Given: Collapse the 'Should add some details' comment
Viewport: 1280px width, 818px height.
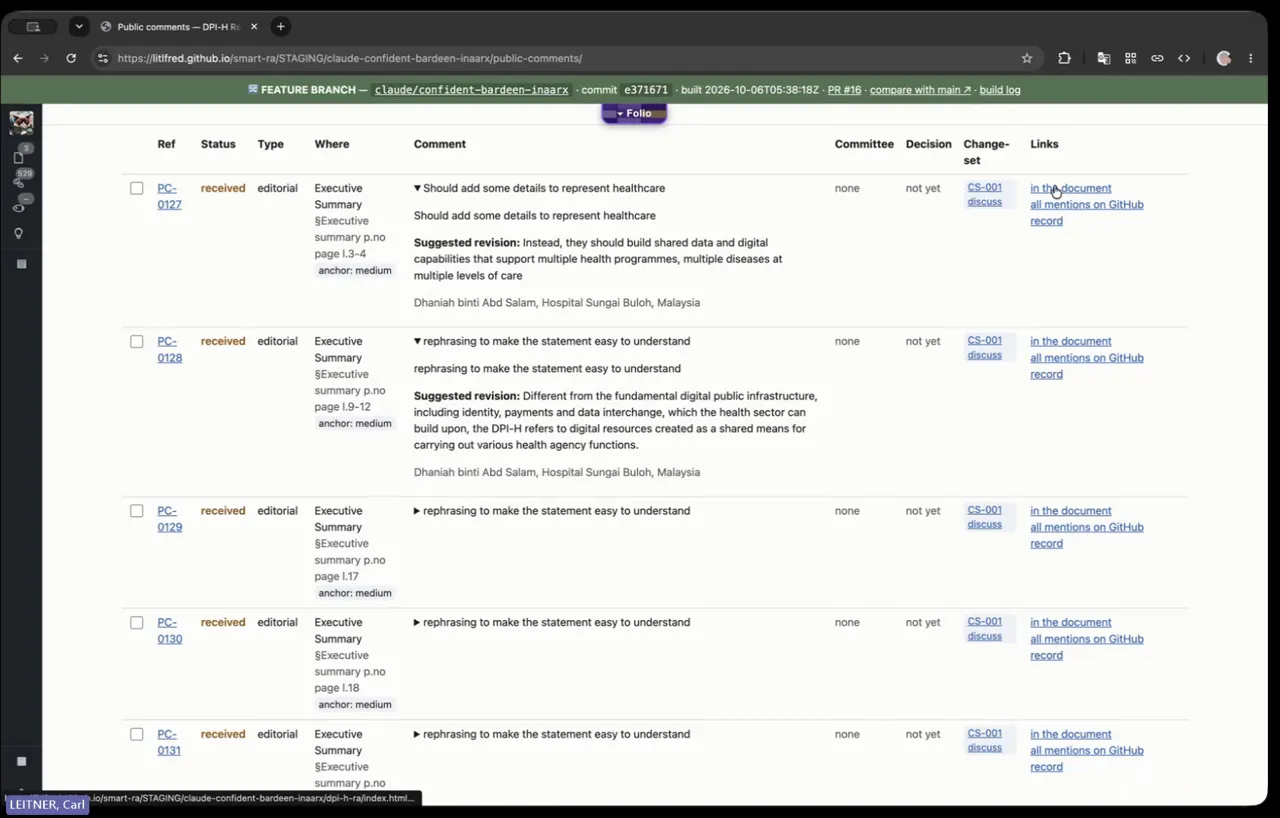Looking at the screenshot, I should 417,188.
